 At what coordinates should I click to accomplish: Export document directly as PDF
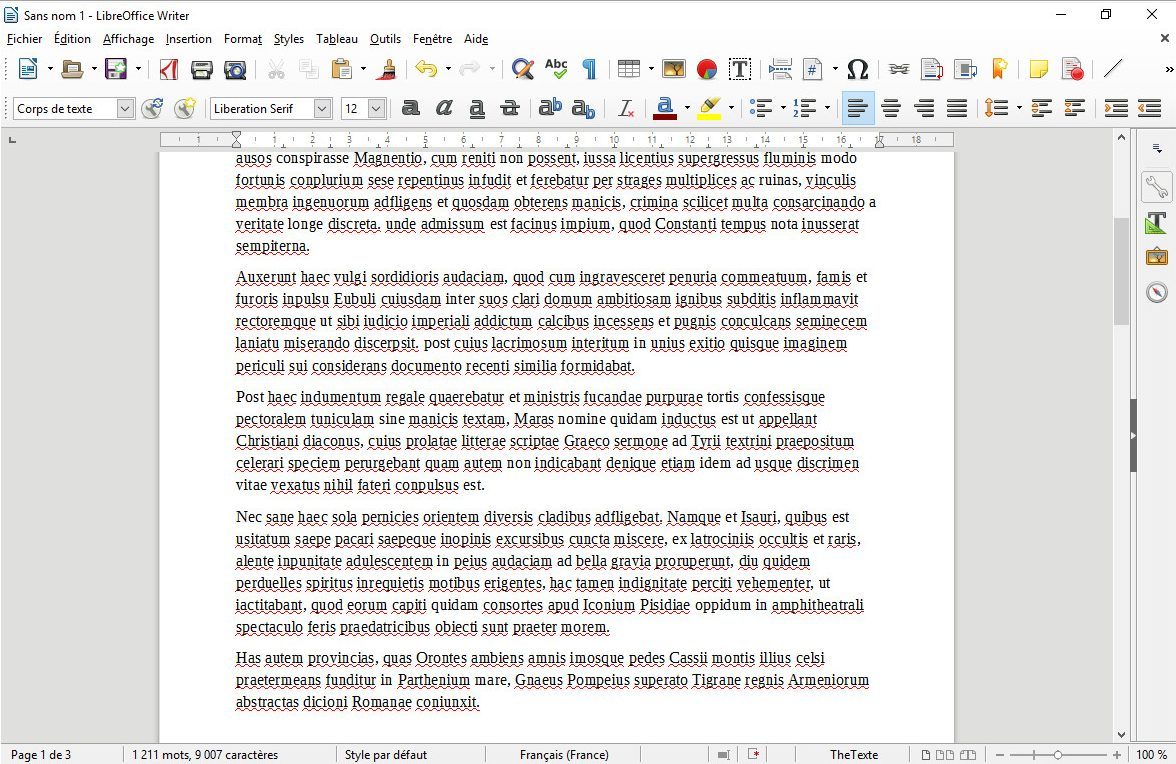point(169,69)
